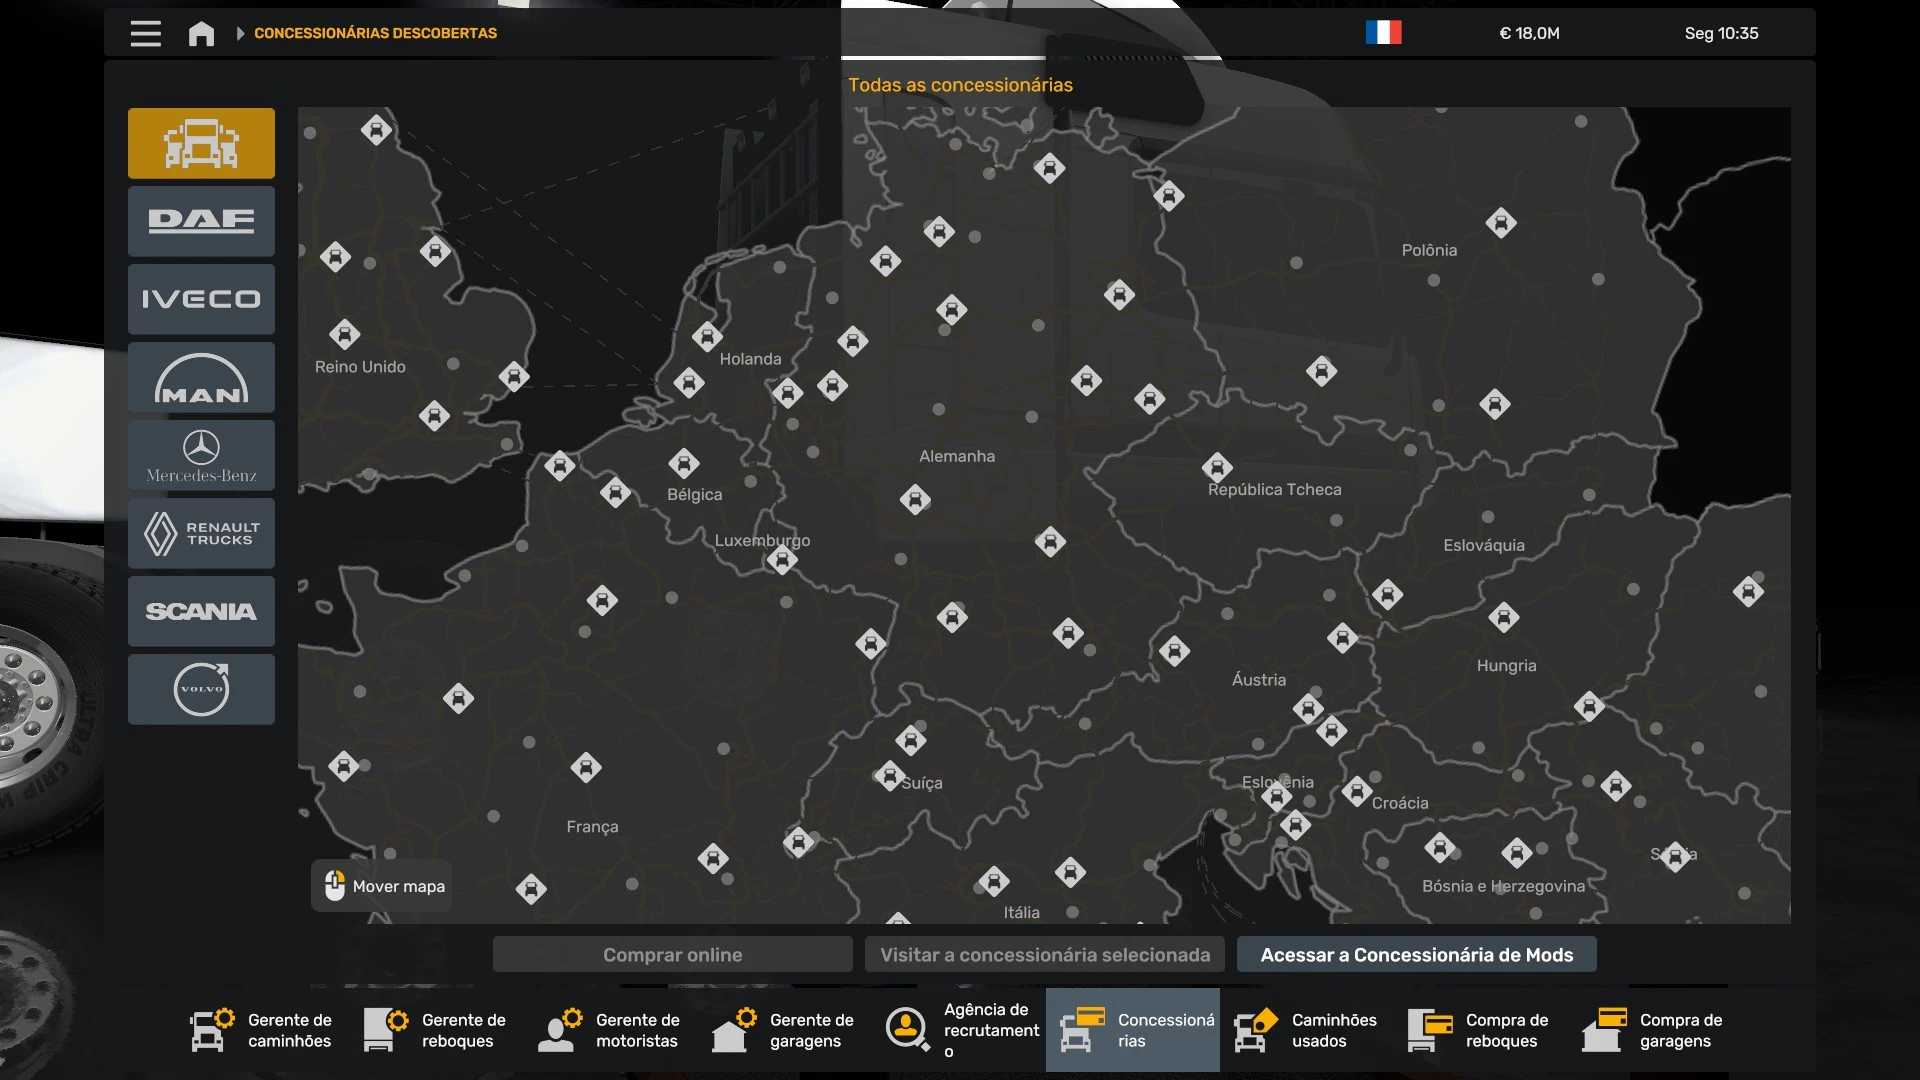Select dealer marker near República Tcheca label
Image resolution: width=1920 pixels, height=1080 pixels.
click(x=1217, y=467)
